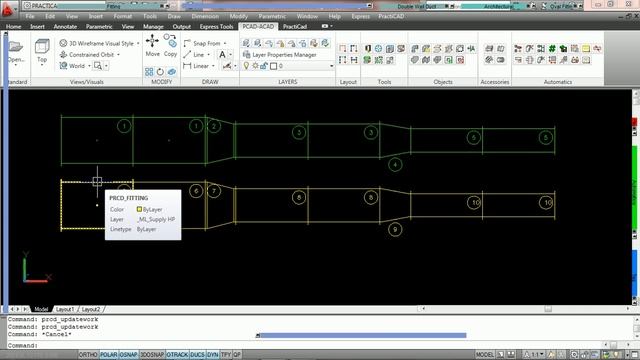Screen dimensions: 640x360
Task: Click the last icon in Automatics bottom row
Action: [586, 60]
